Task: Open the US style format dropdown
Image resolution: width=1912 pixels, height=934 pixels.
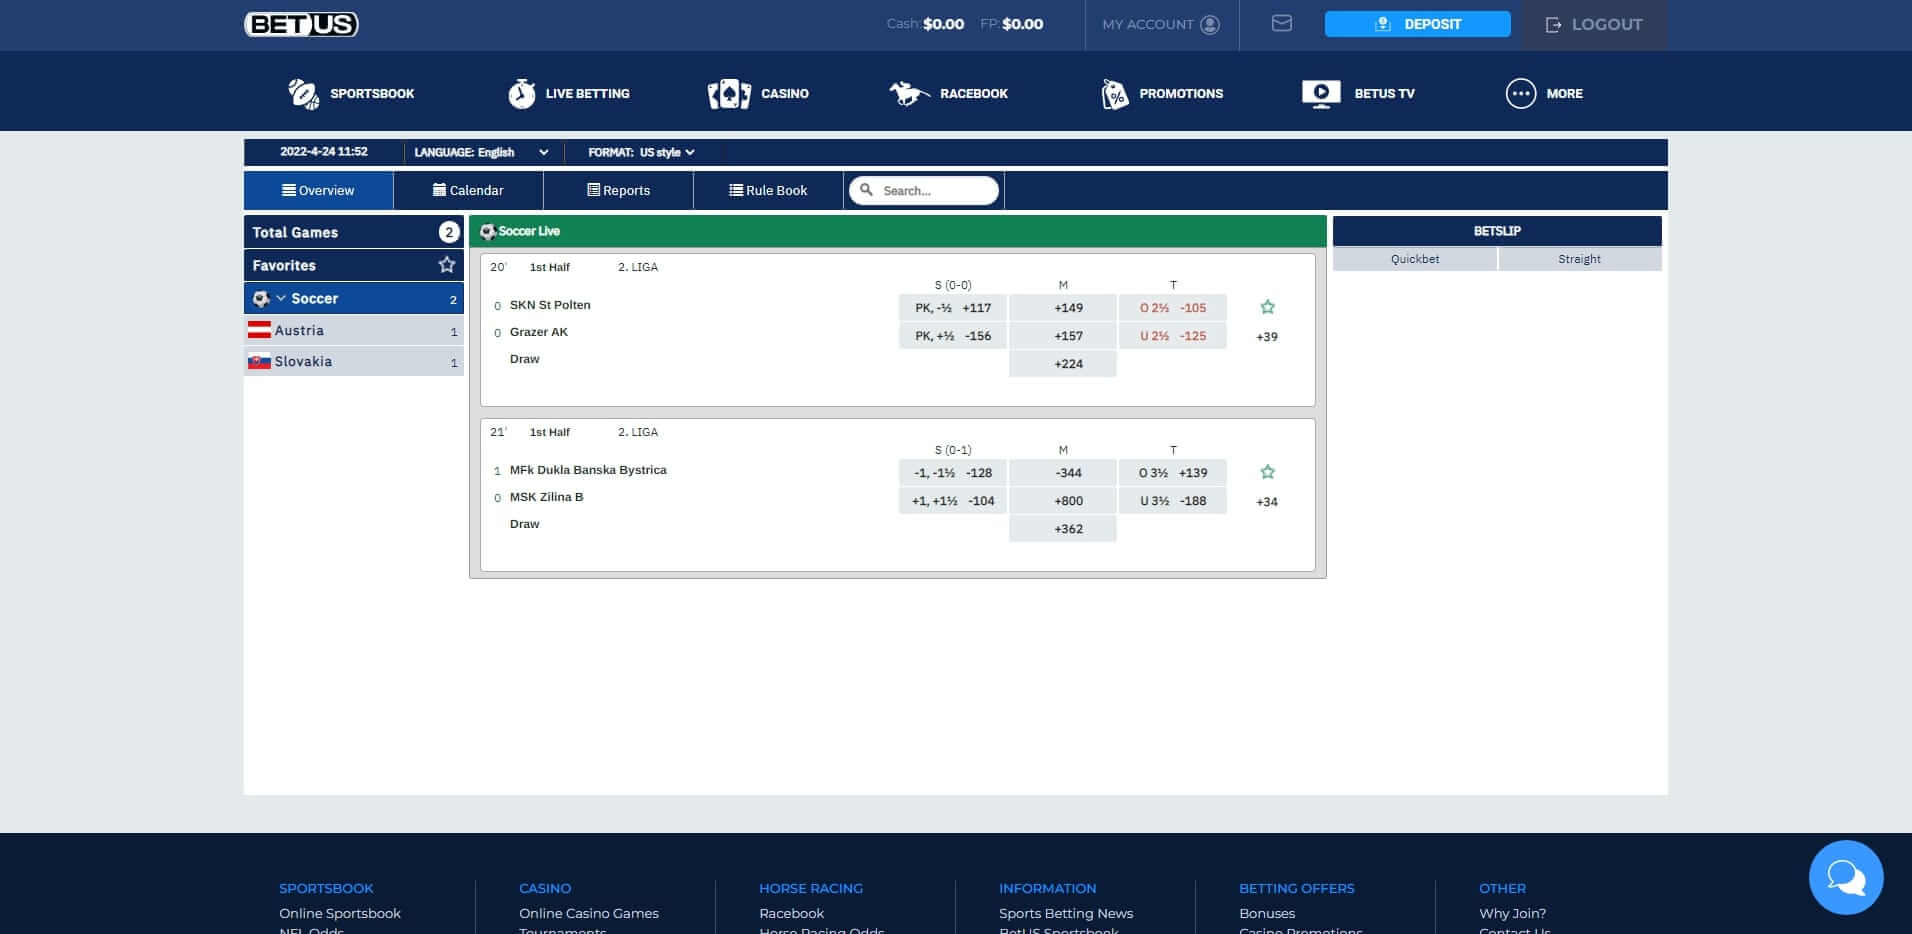Action: pyautogui.click(x=663, y=153)
